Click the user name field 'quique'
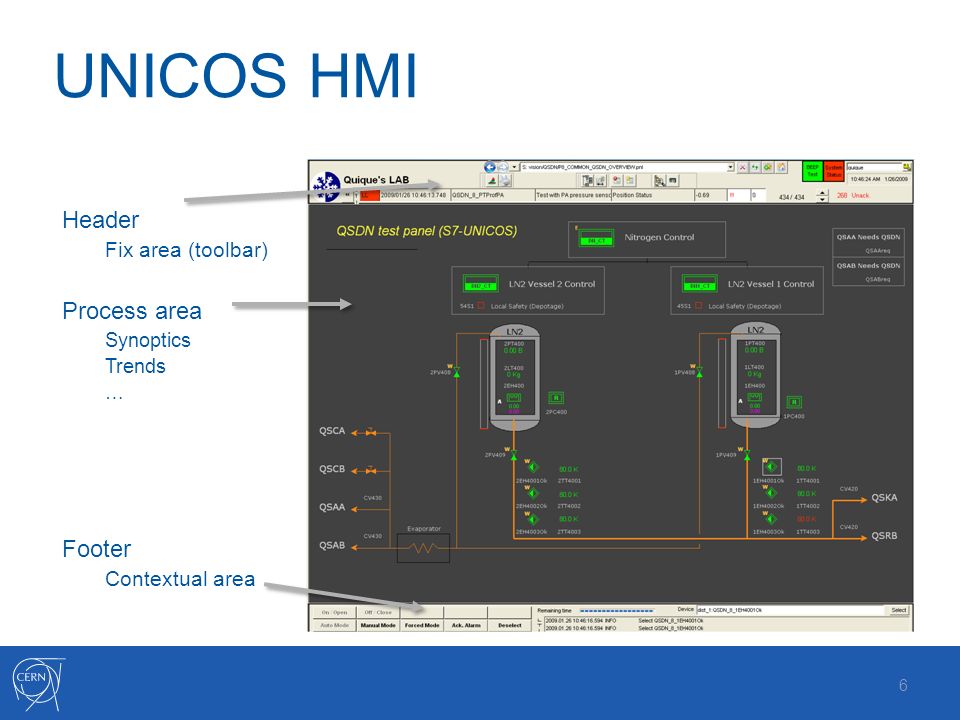This screenshot has height=720, width=960. 874,167
